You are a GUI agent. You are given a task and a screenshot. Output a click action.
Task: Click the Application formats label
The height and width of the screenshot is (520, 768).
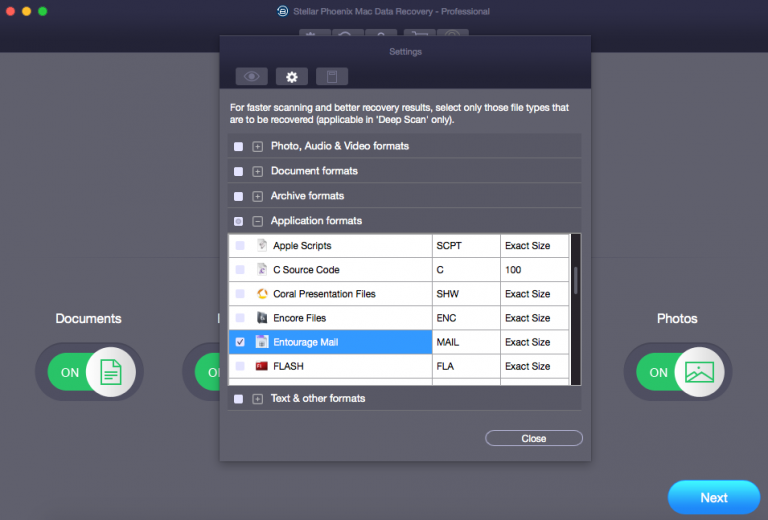316,221
